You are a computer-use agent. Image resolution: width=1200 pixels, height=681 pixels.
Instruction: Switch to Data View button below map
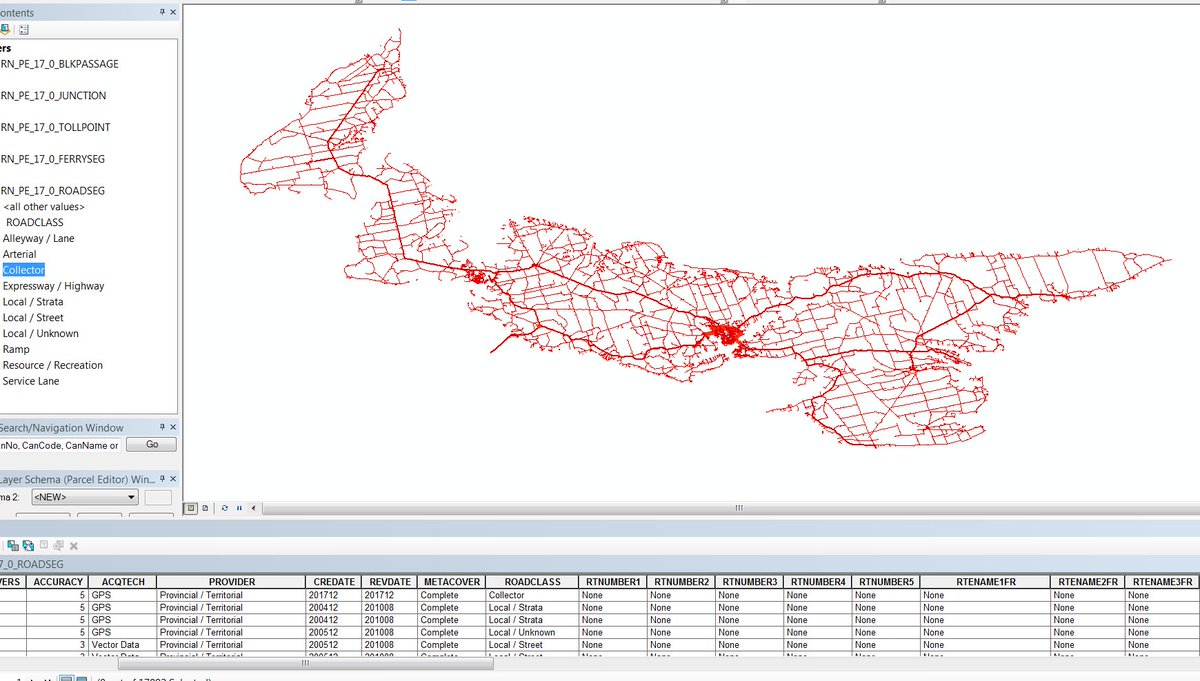191,508
